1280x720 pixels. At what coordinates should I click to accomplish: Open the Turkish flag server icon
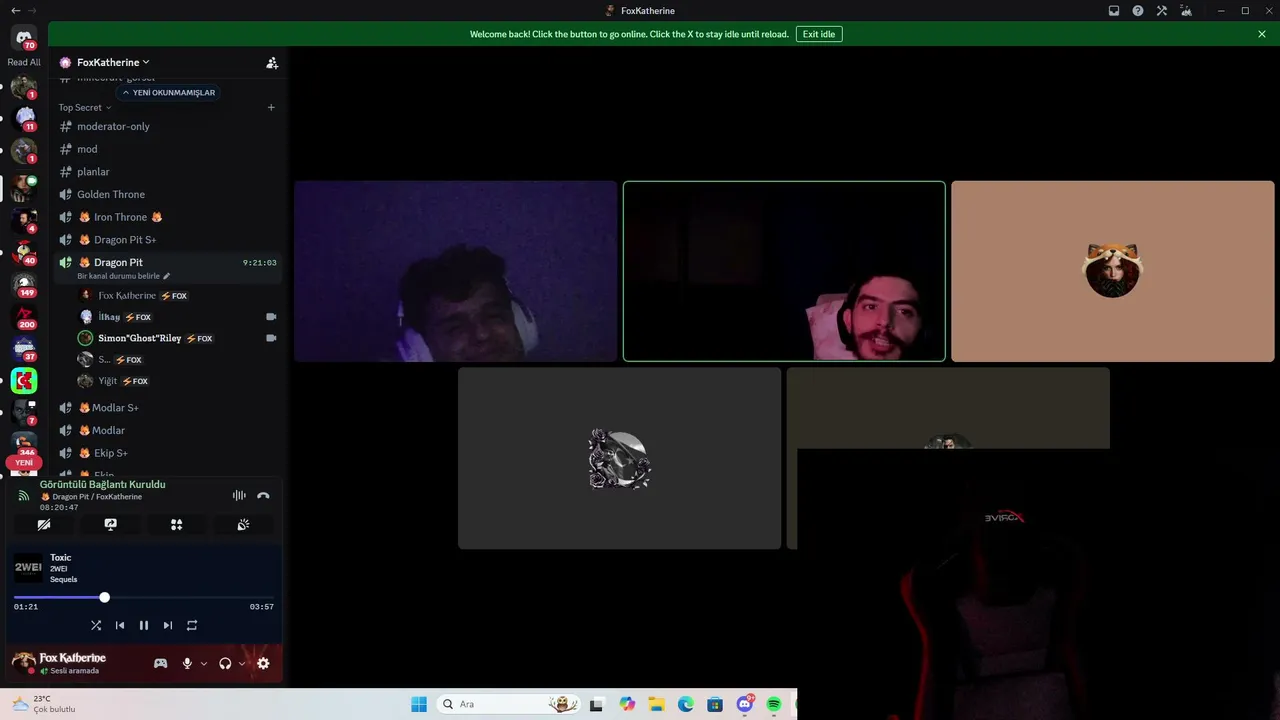pos(24,381)
